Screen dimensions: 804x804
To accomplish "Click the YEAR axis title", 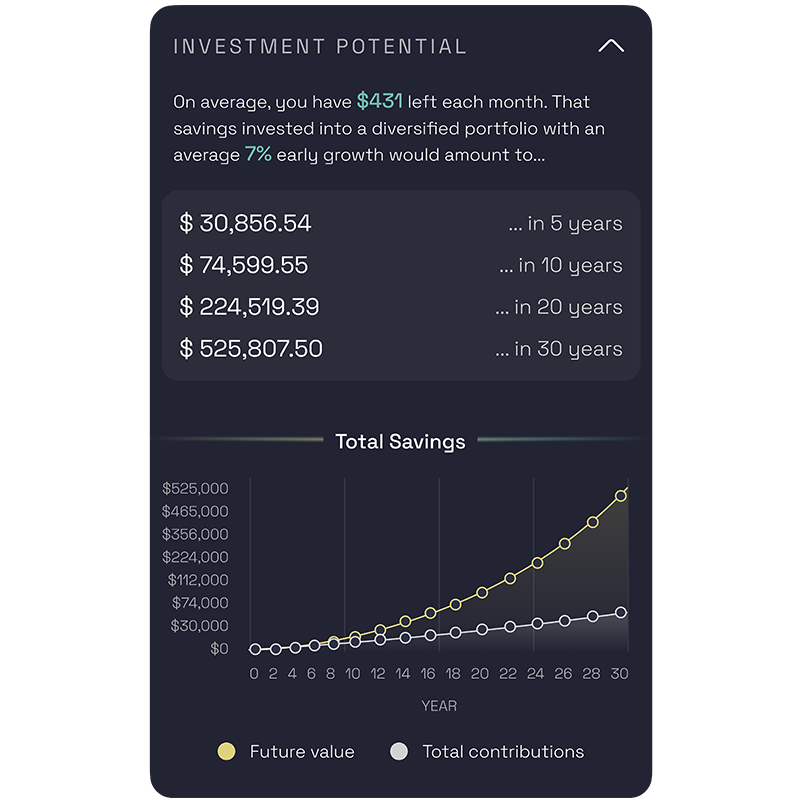I will tap(439, 706).
